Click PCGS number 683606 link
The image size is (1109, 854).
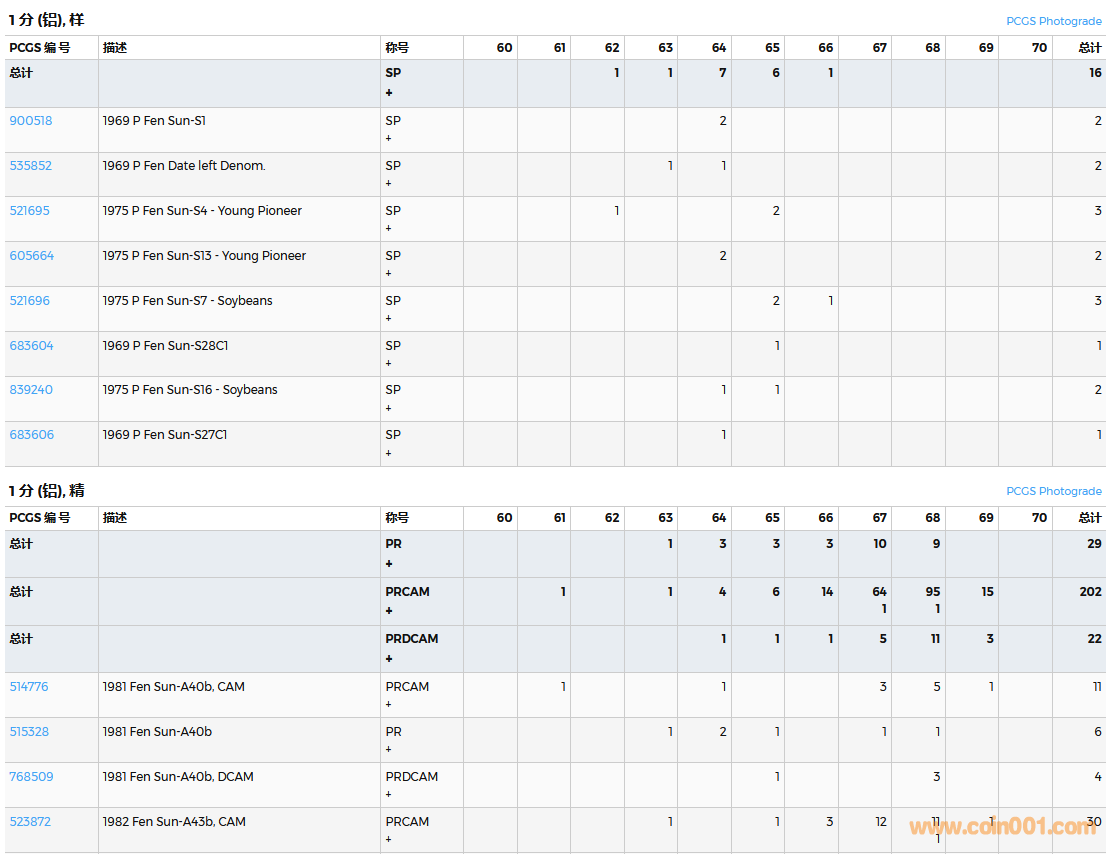click(x=32, y=435)
